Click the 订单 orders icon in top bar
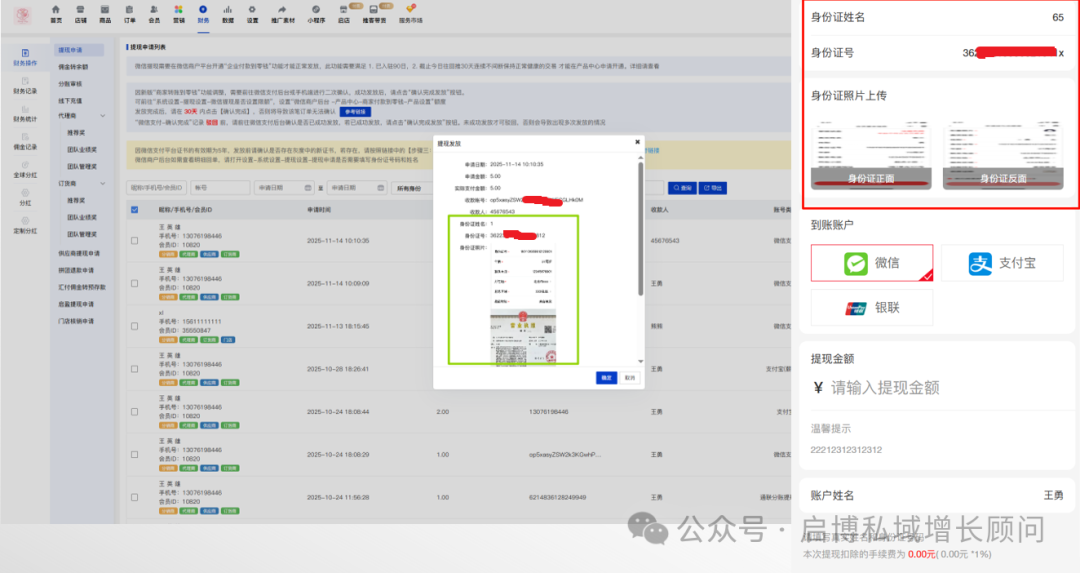Image resolution: width=1080 pixels, height=573 pixels. 130,13
